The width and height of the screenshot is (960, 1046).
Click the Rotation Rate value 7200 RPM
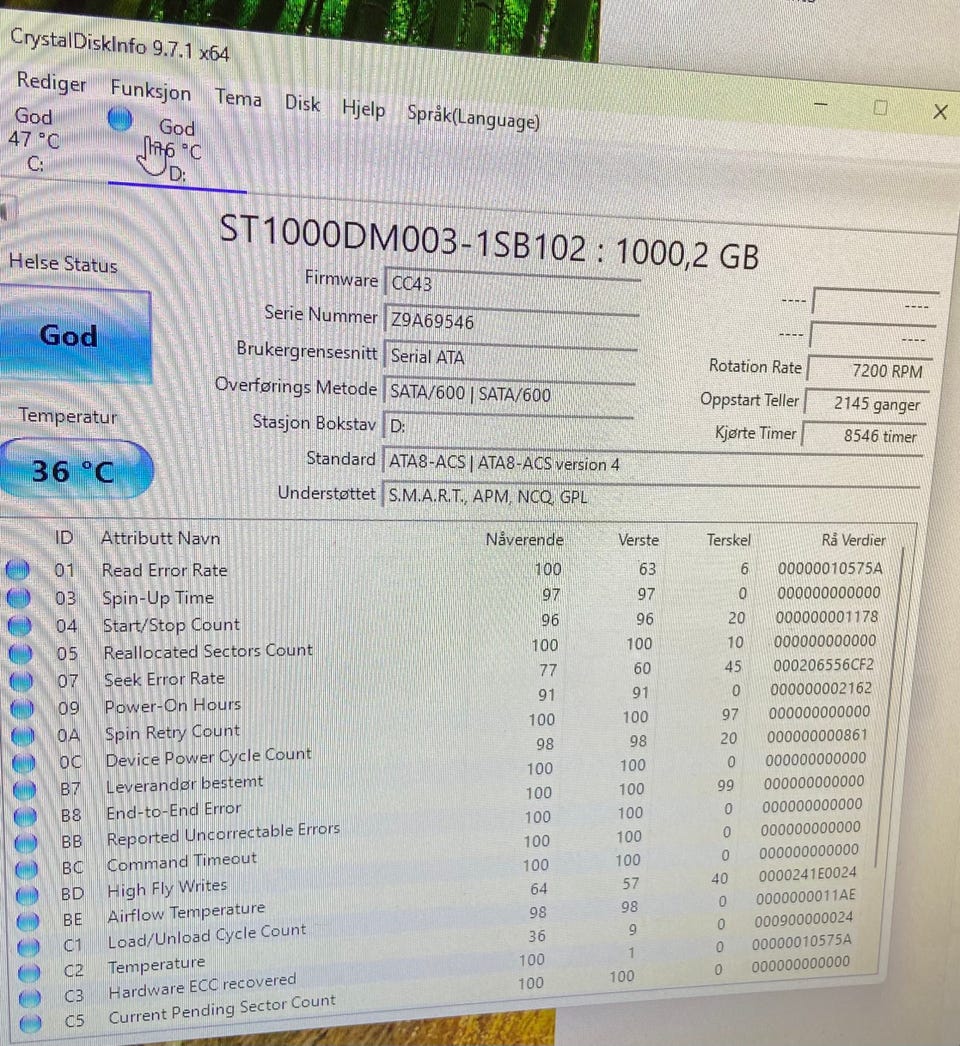pos(869,370)
